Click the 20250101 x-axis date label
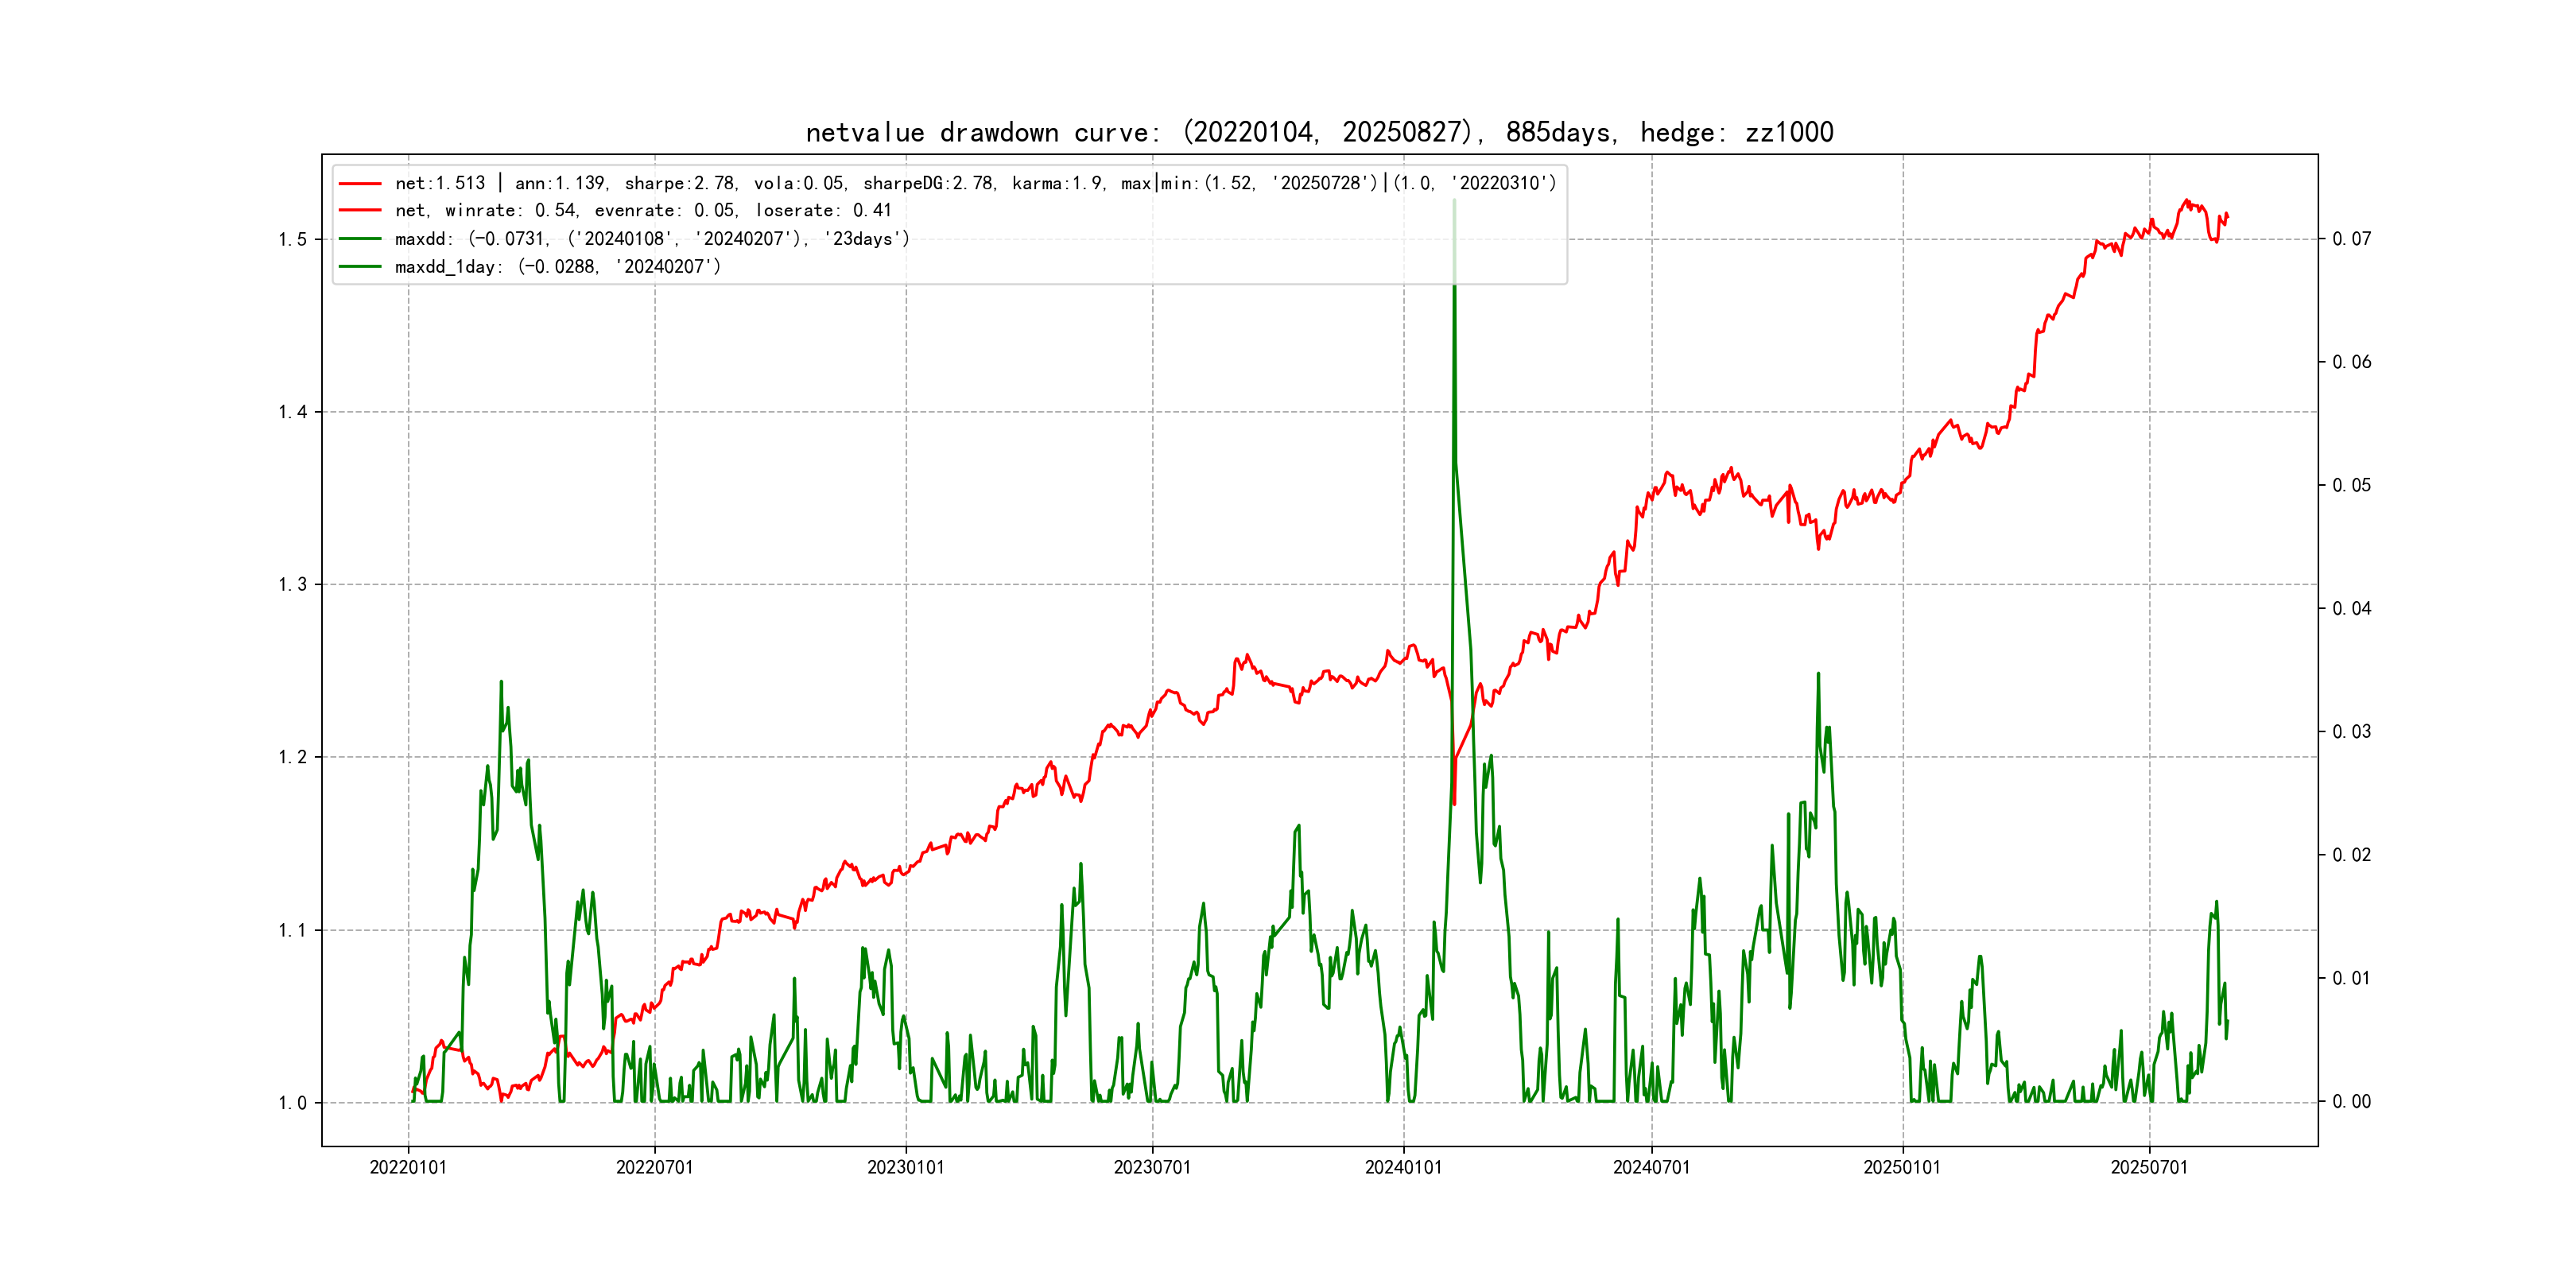 click(1901, 1168)
